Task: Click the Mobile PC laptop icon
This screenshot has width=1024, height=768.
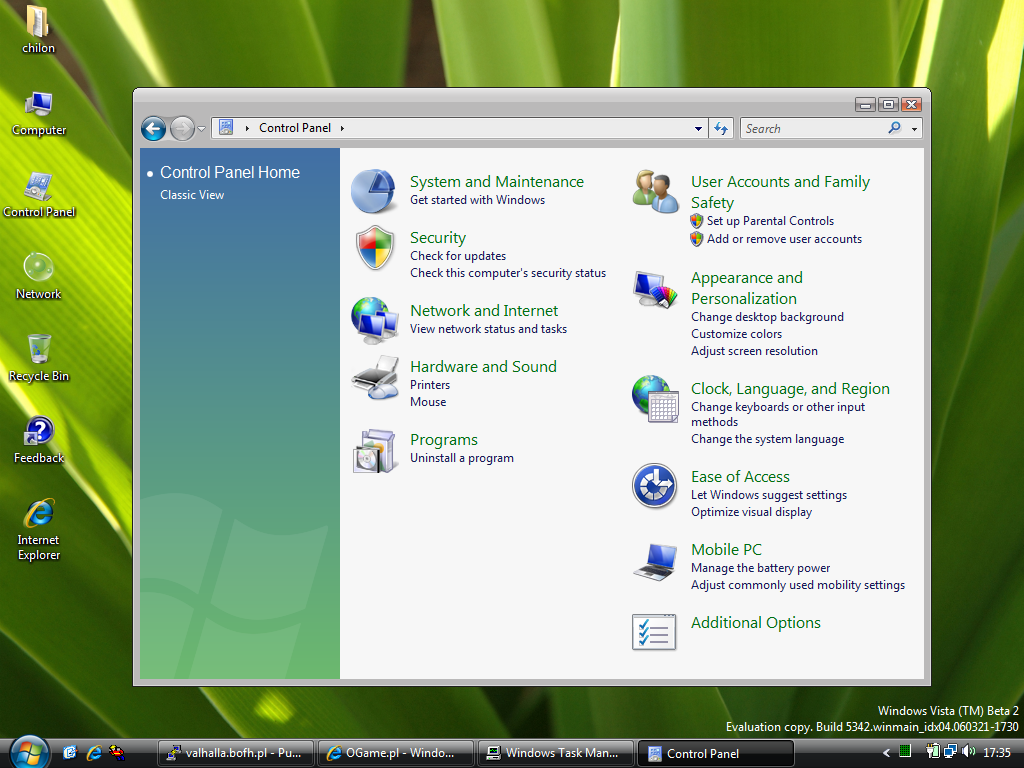Action: (655, 561)
